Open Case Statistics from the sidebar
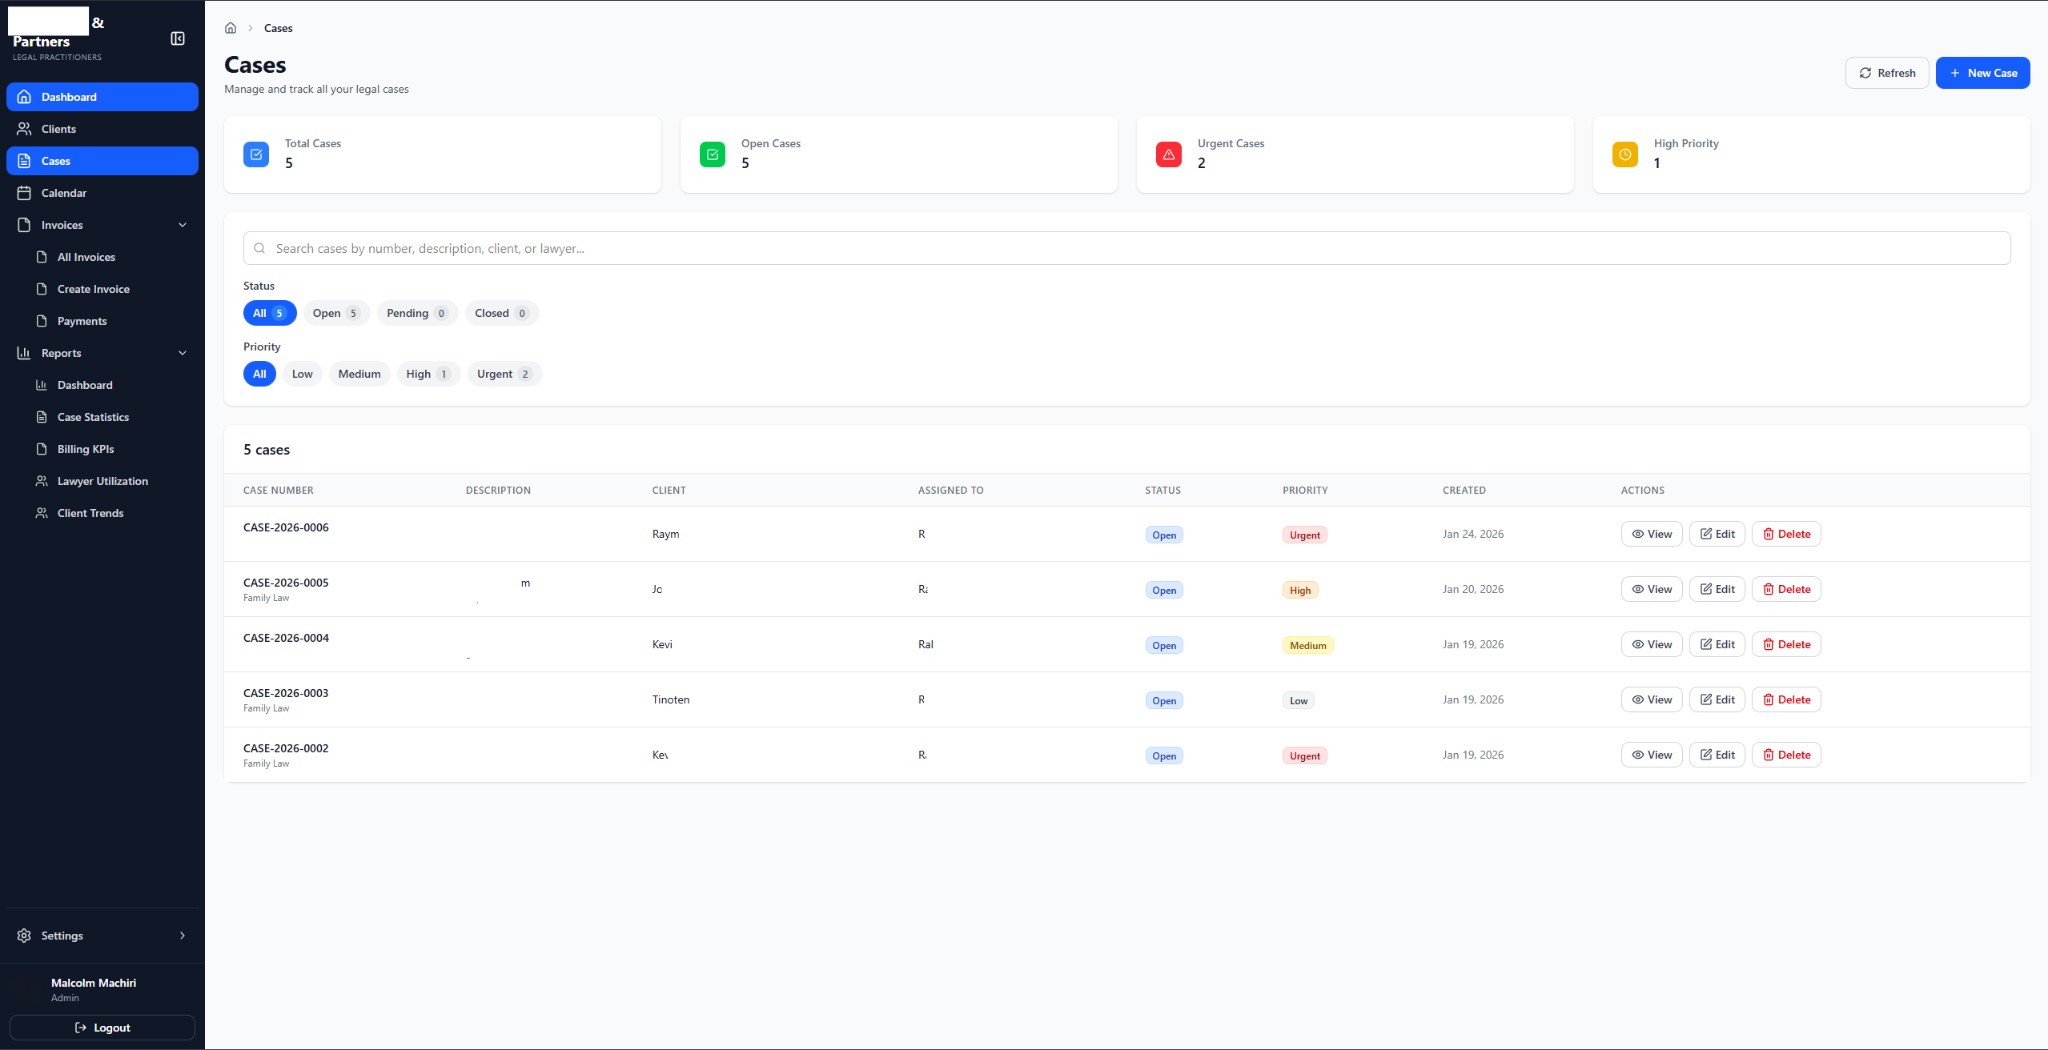Image resolution: width=2048 pixels, height=1050 pixels. (x=92, y=417)
